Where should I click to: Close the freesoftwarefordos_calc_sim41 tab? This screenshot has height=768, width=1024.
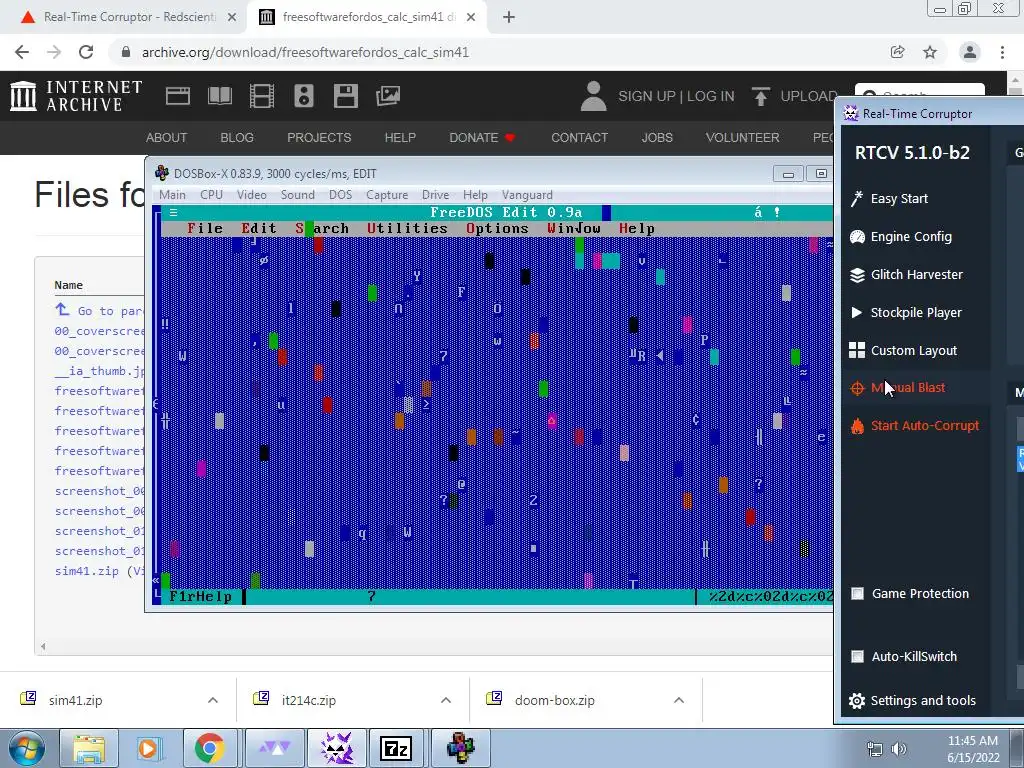click(x=471, y=18)
